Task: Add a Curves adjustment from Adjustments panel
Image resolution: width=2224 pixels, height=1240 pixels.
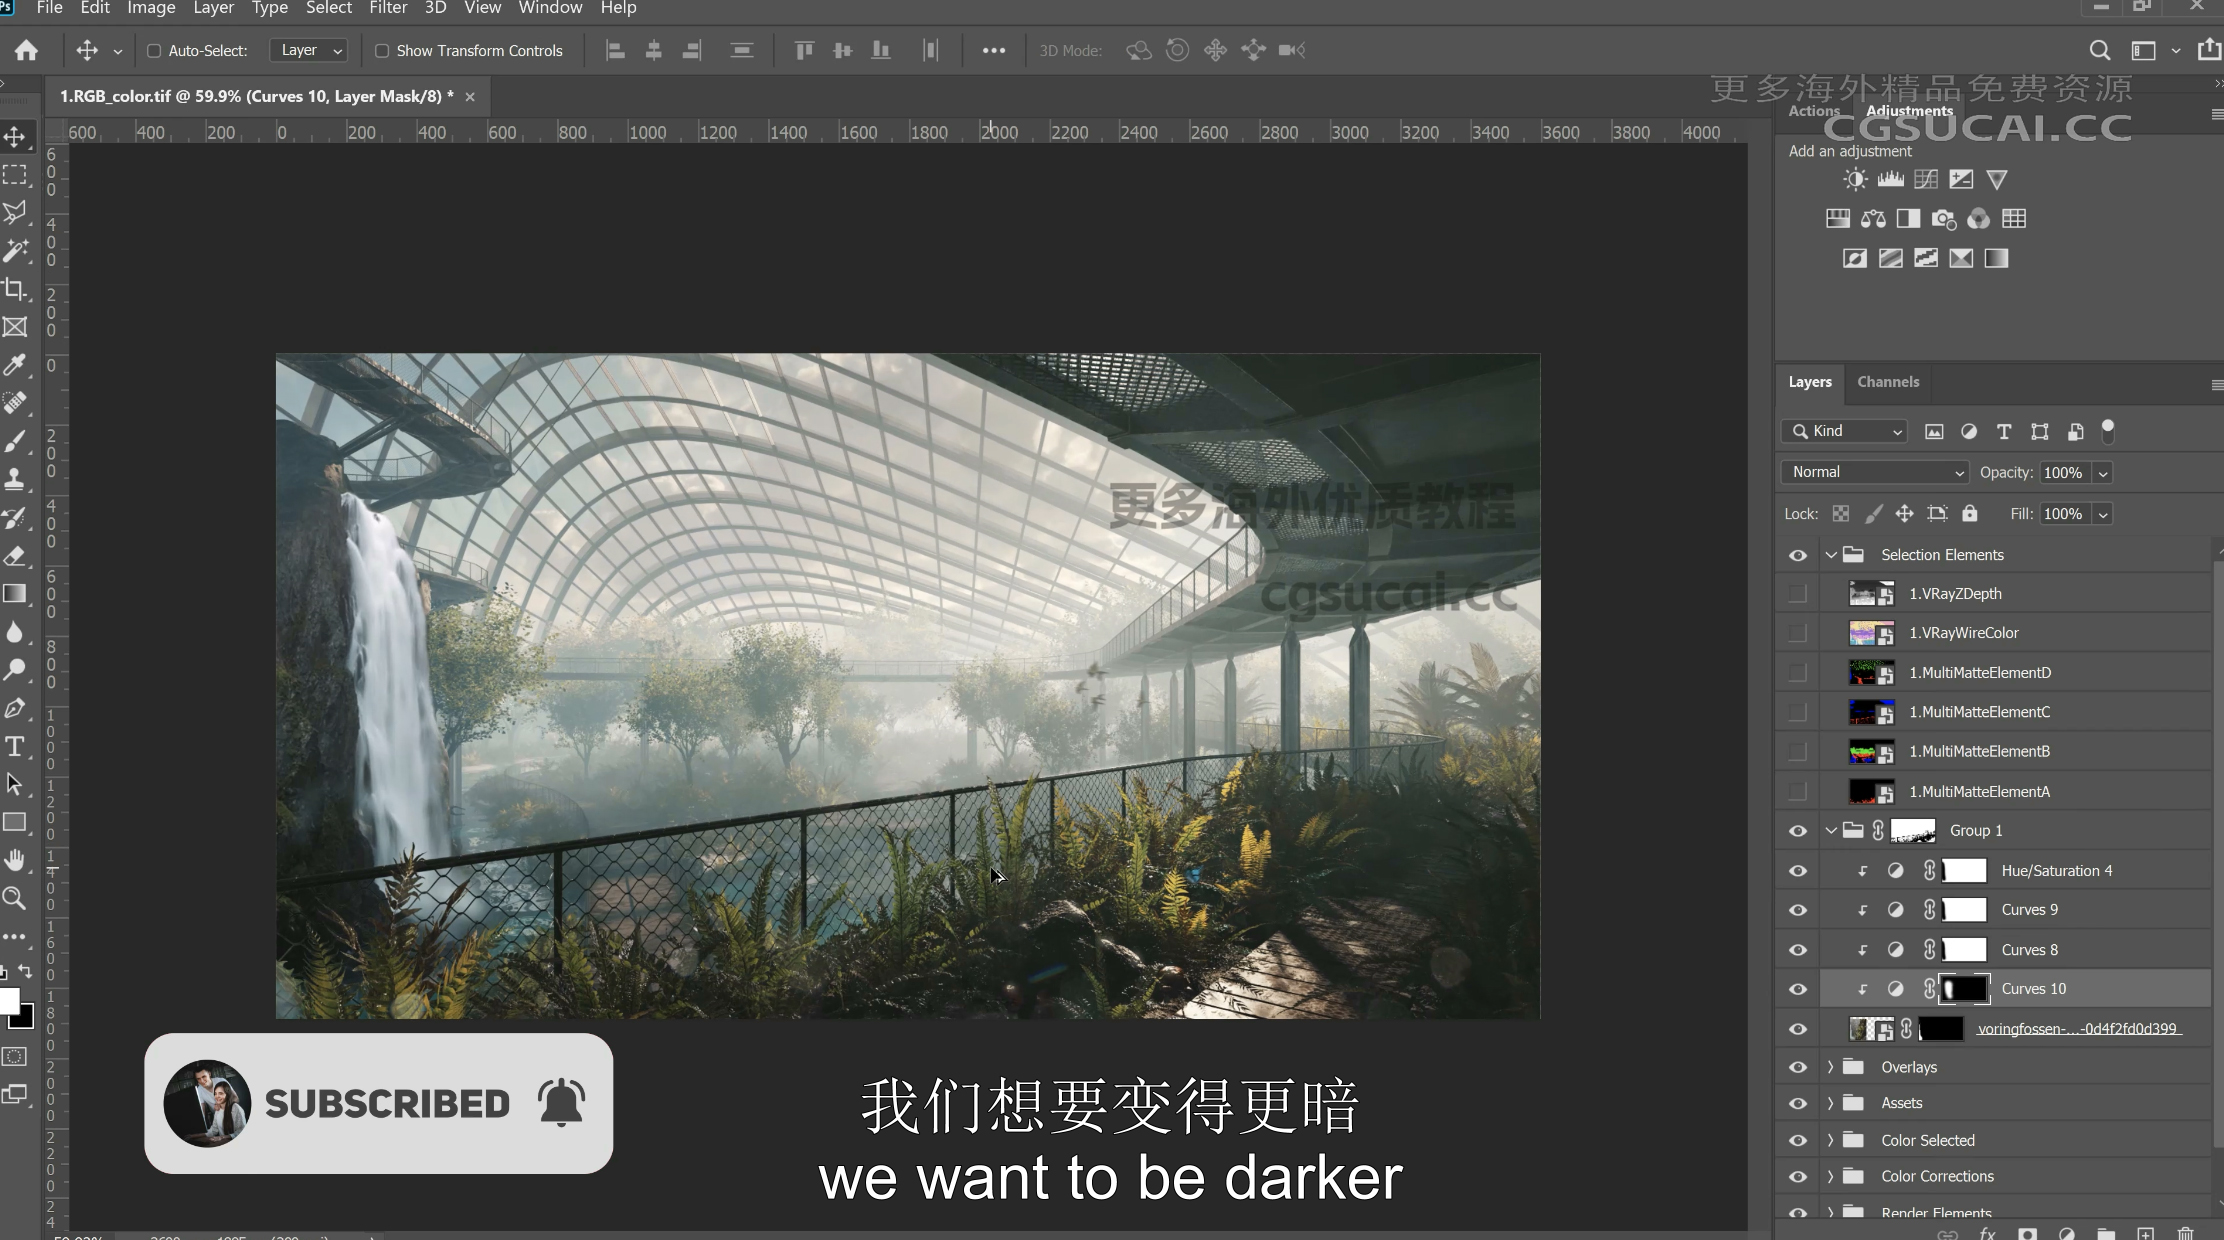Action: click(1926, 179)
